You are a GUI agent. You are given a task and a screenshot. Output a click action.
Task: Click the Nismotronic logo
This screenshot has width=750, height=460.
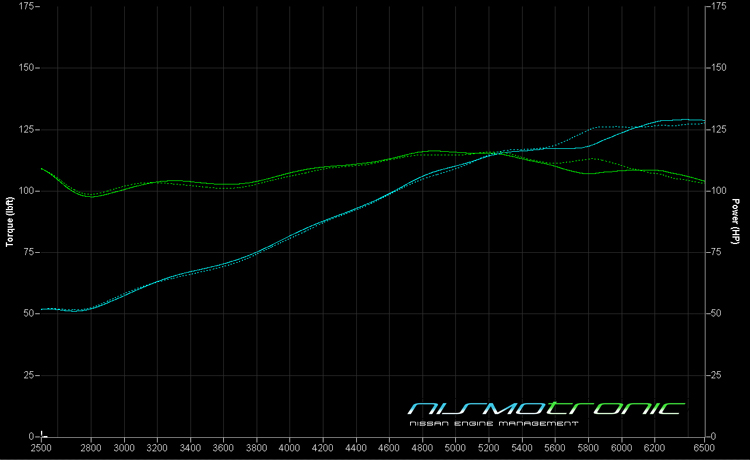point(547,408)
